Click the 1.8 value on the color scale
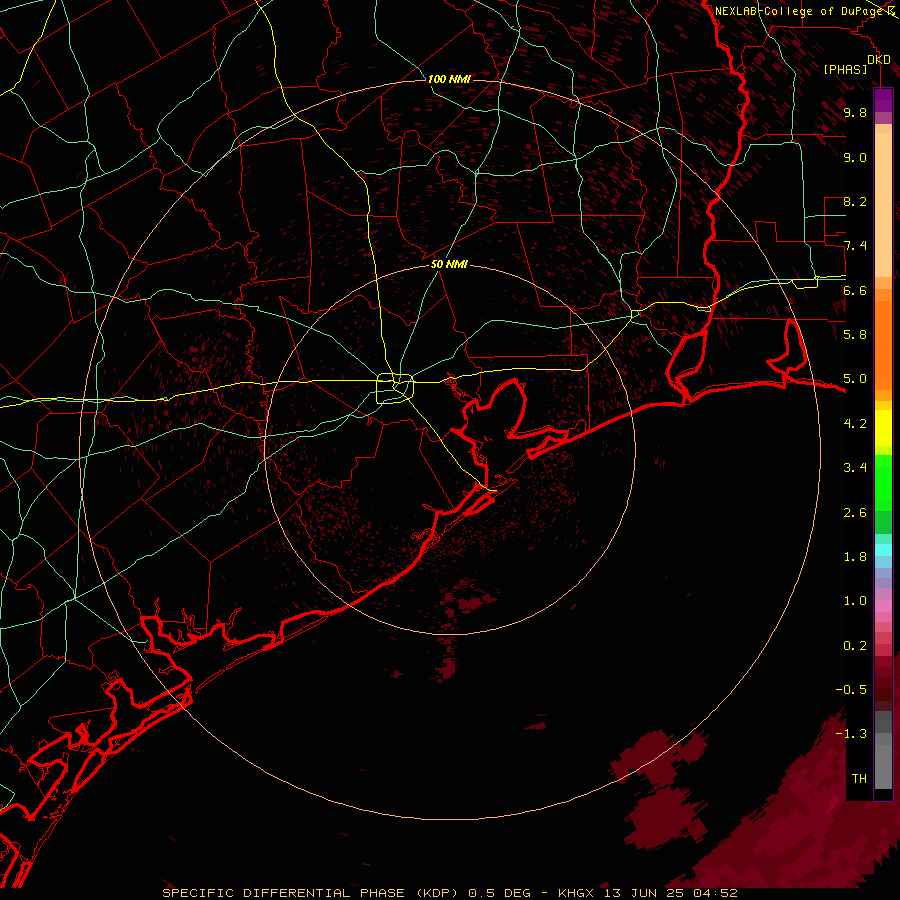Viewport: 900px width, 900px height. (x=855, y=557)
